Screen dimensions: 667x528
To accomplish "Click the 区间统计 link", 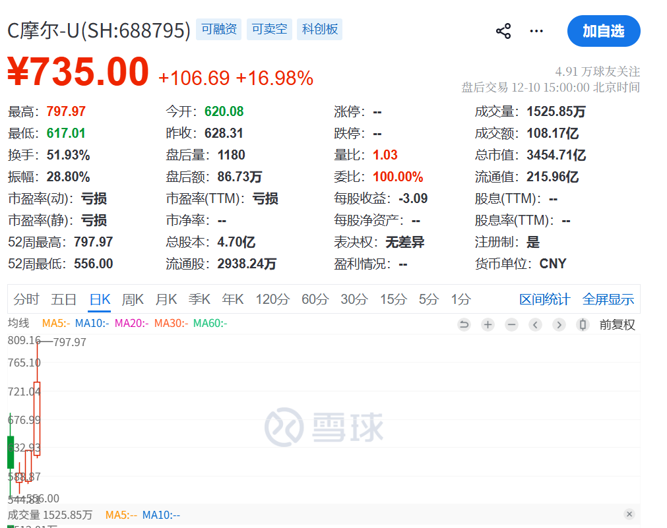I will 545,299.
